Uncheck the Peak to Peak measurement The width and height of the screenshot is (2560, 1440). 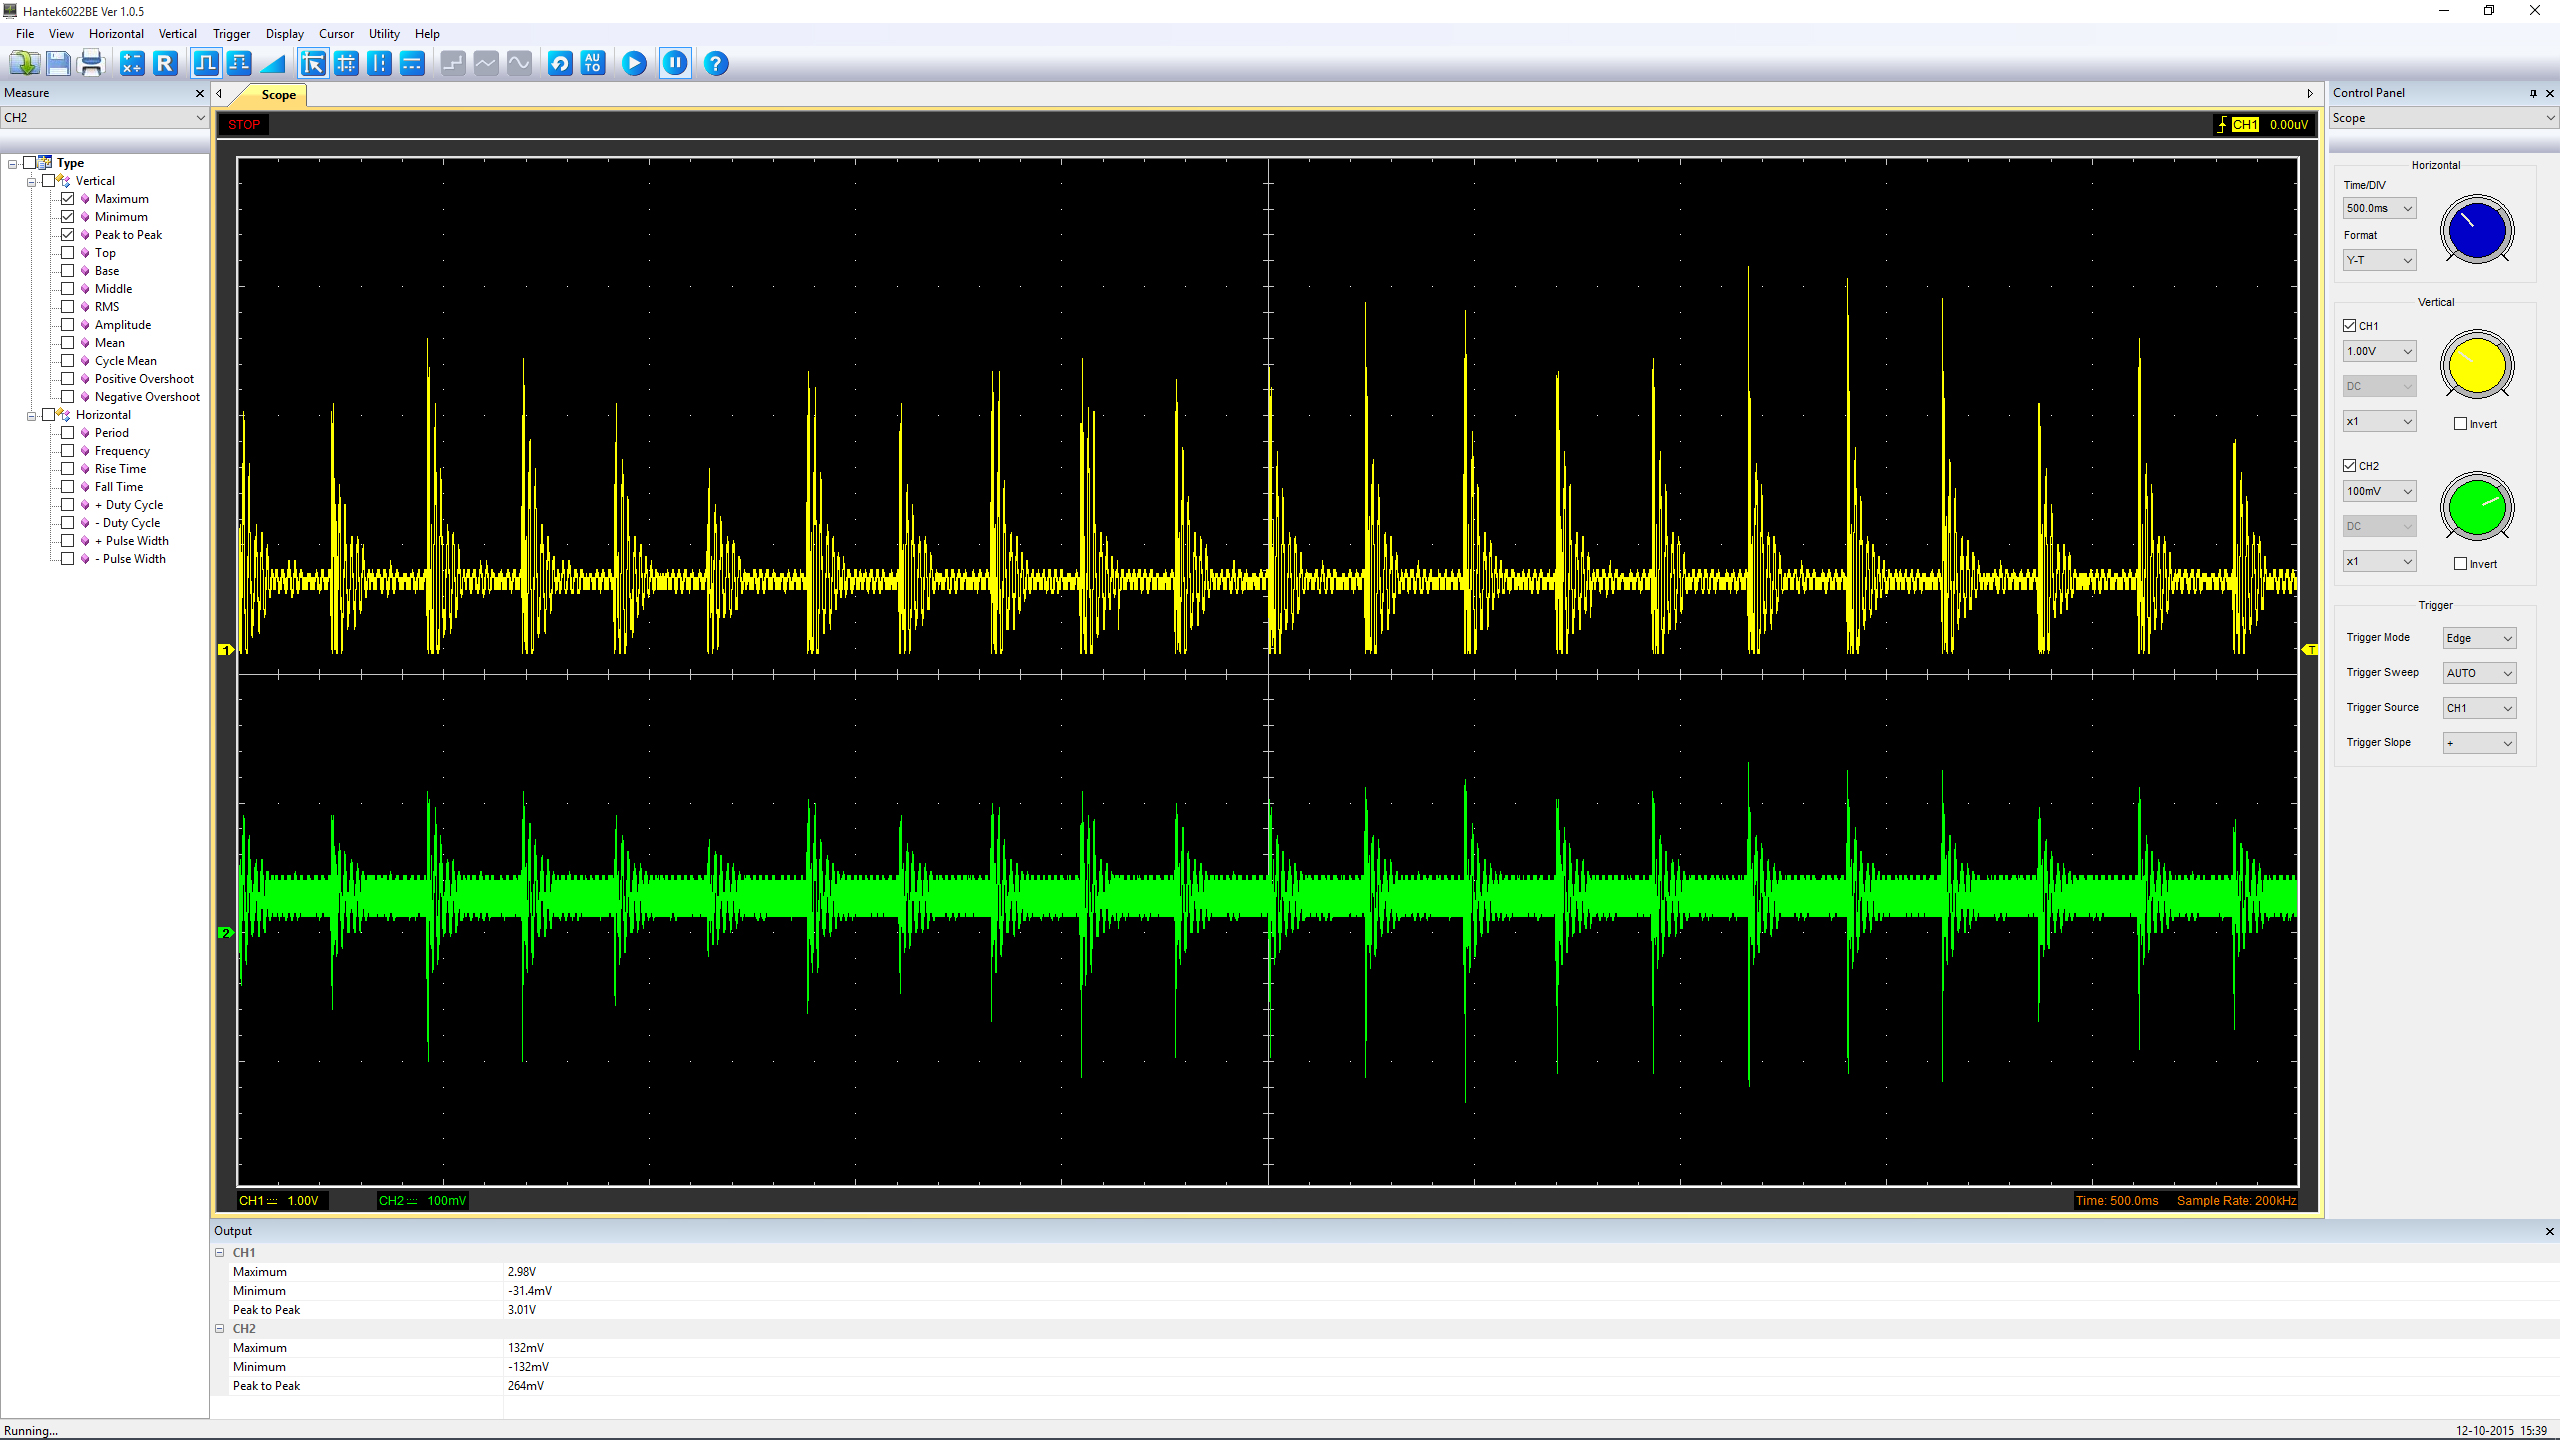pyautogui.click(x=68, y=235)
